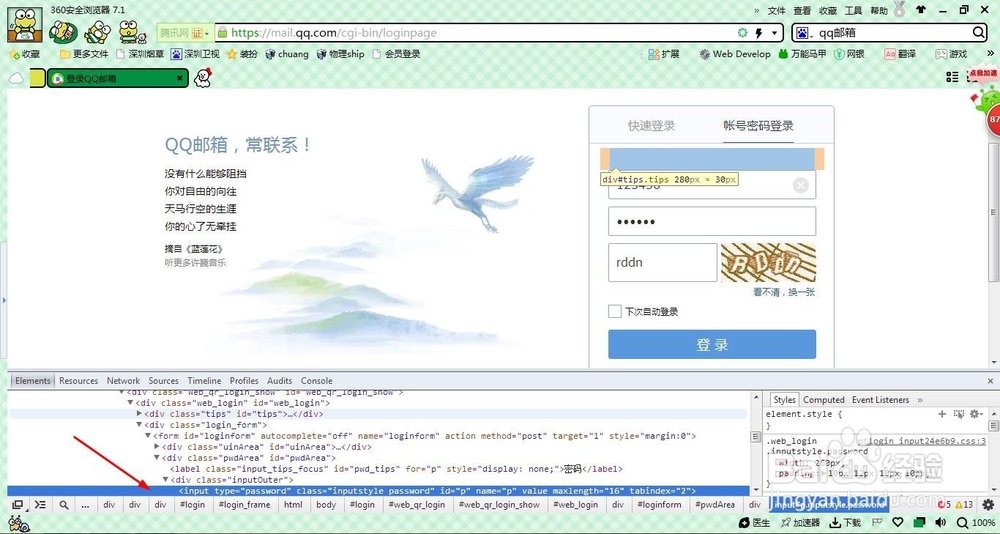This screenshot has height=534, width=1000.
Task: Switch to the 帐号密码登录 tab
Action: [758, 126]
